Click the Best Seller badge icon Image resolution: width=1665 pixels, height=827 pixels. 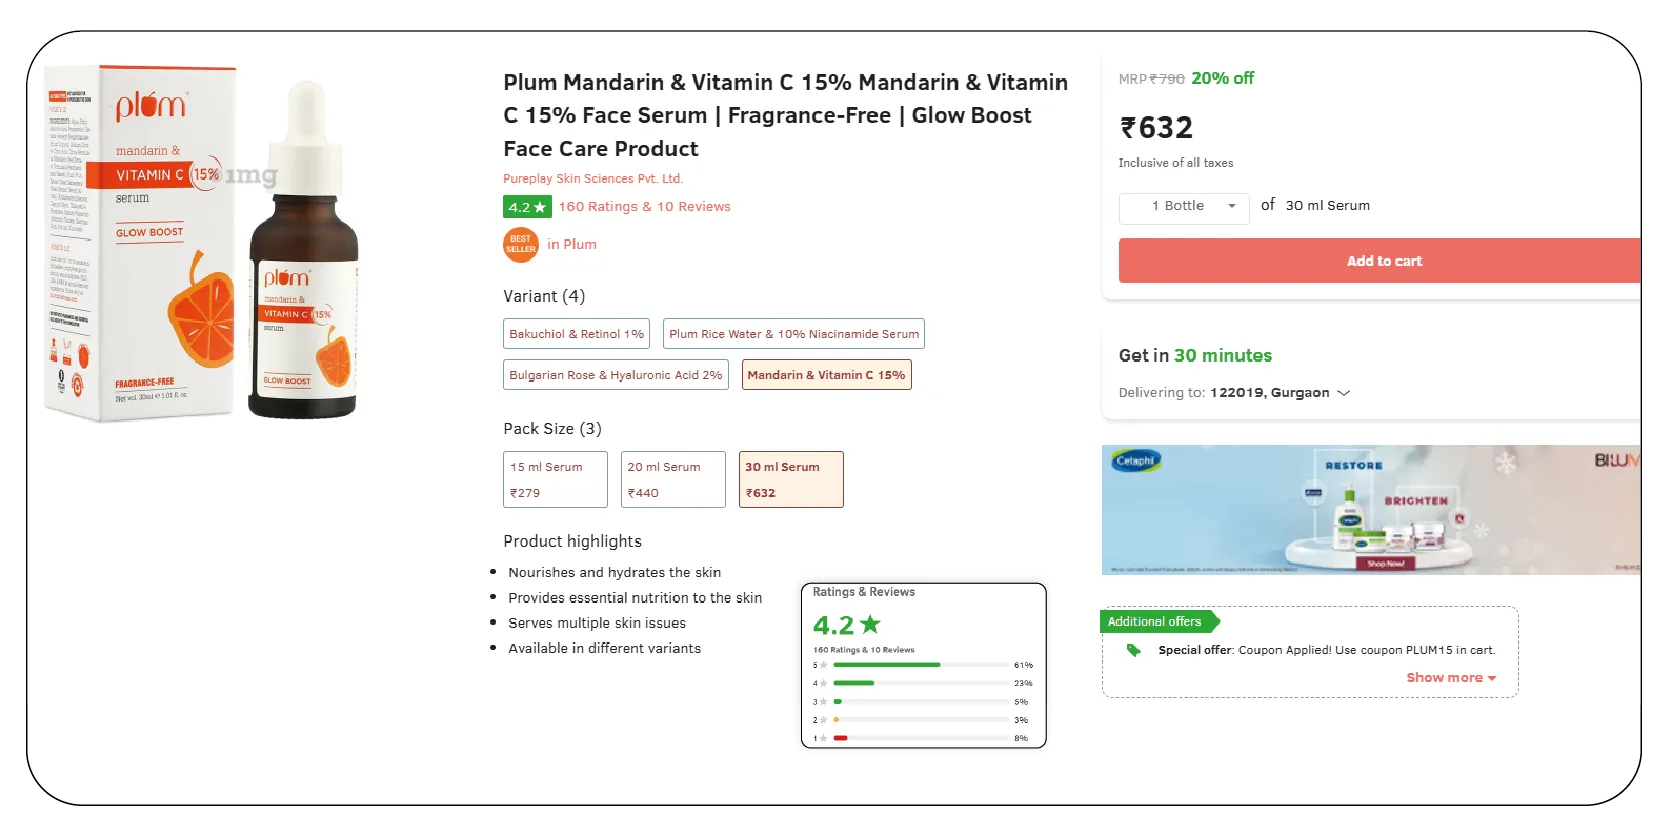[520, 245]
